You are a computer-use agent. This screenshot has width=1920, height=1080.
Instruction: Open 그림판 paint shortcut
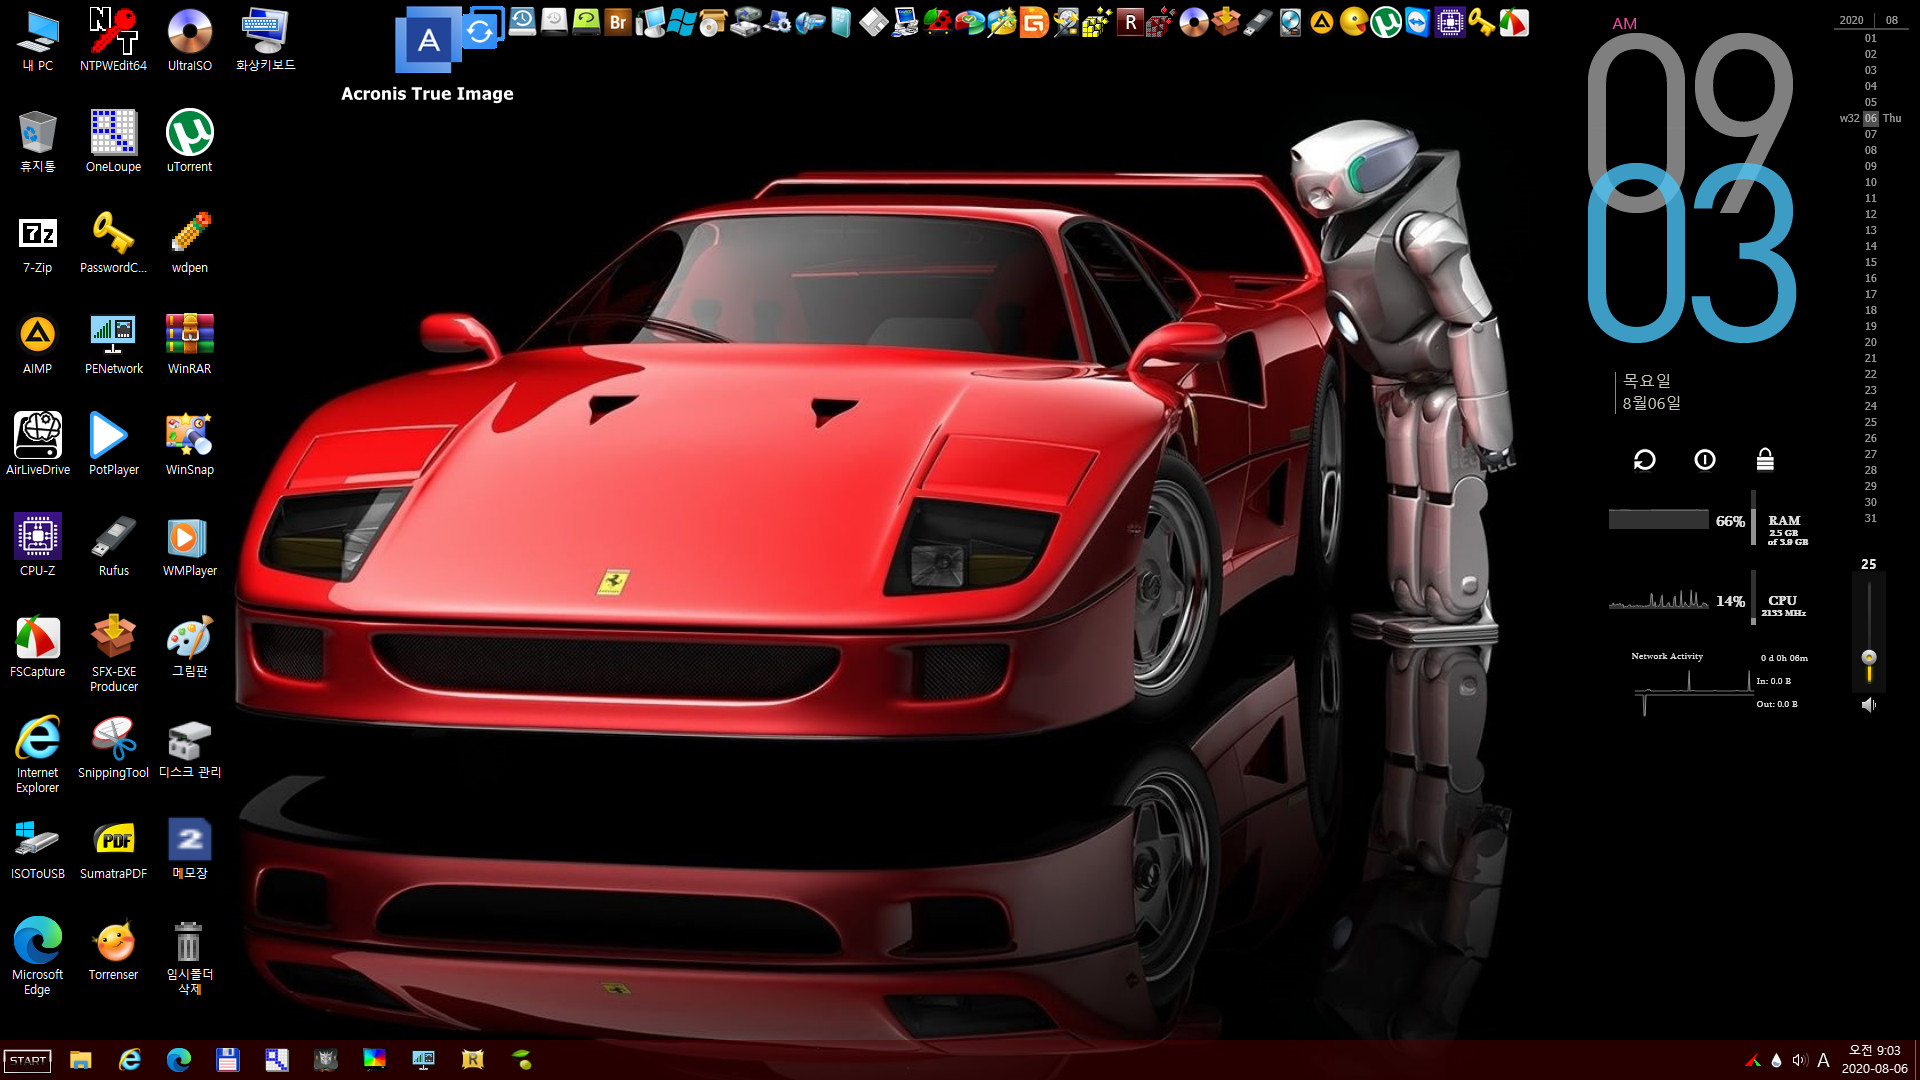coord(189,646)
